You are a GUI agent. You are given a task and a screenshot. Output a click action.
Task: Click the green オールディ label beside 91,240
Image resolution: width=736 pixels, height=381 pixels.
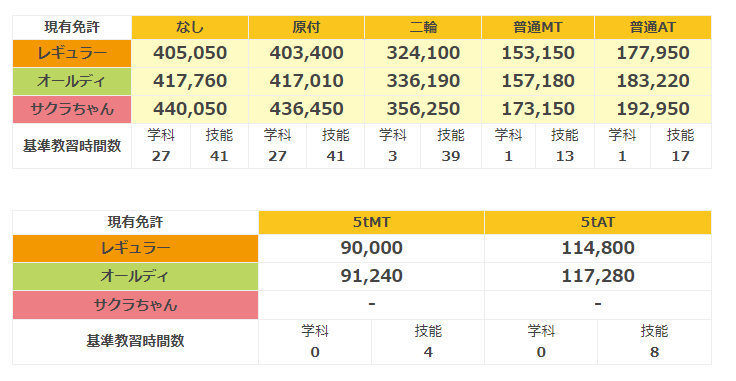(135, 276)
